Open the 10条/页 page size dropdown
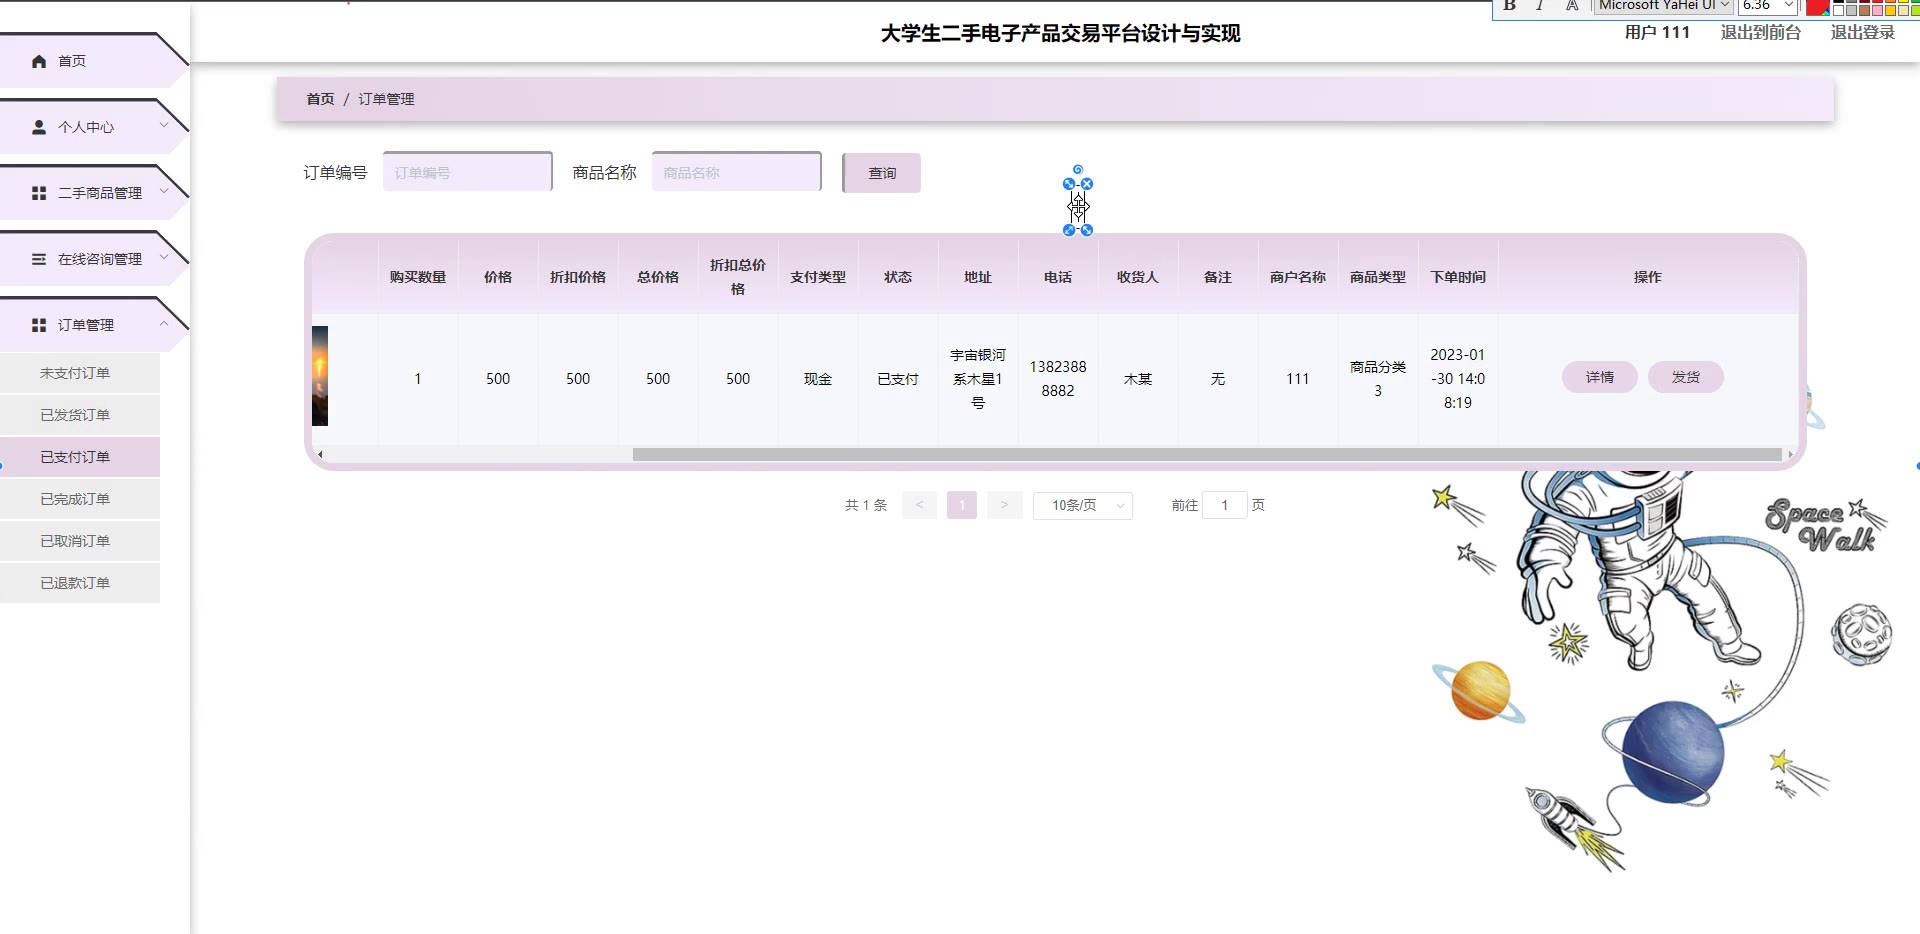The height and width of the screenshot is (934, 1920). (1083, 505)
